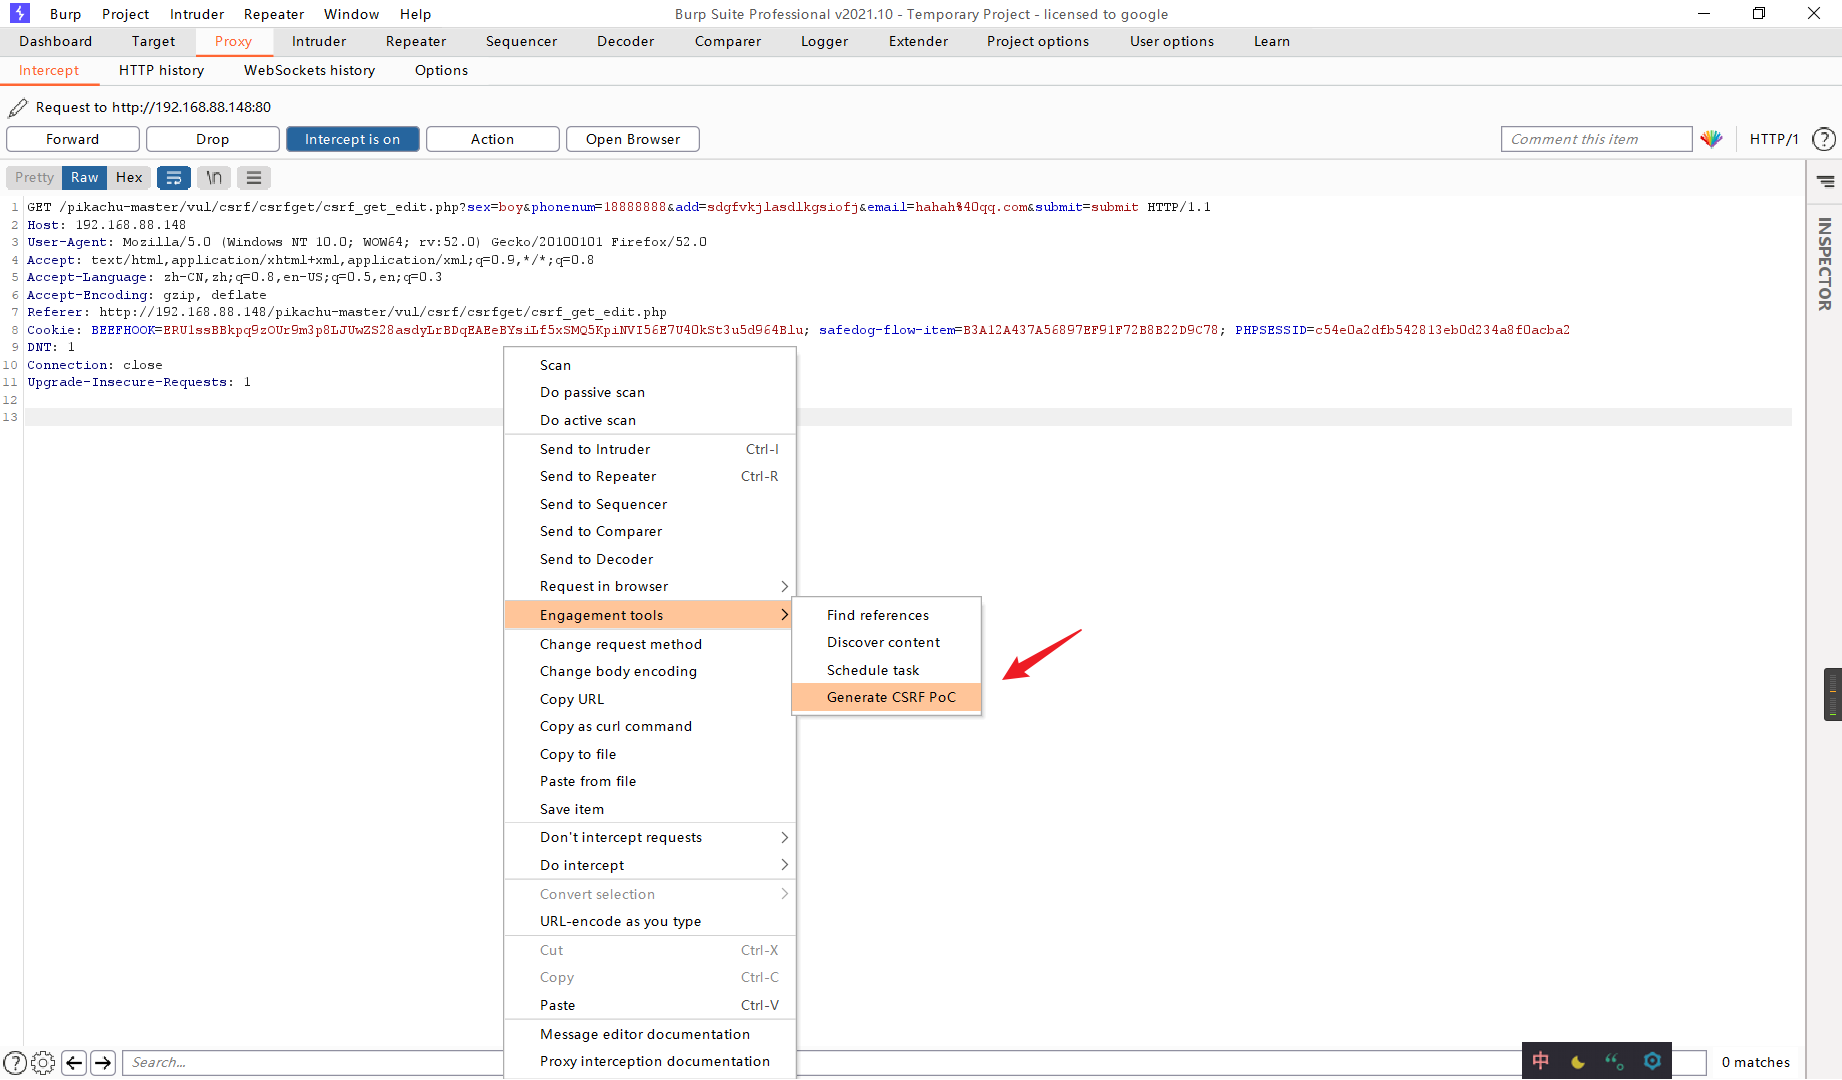Open search settings gear icon
This screenshot has width=1842, height=1080.
(x=43, y=1062)
